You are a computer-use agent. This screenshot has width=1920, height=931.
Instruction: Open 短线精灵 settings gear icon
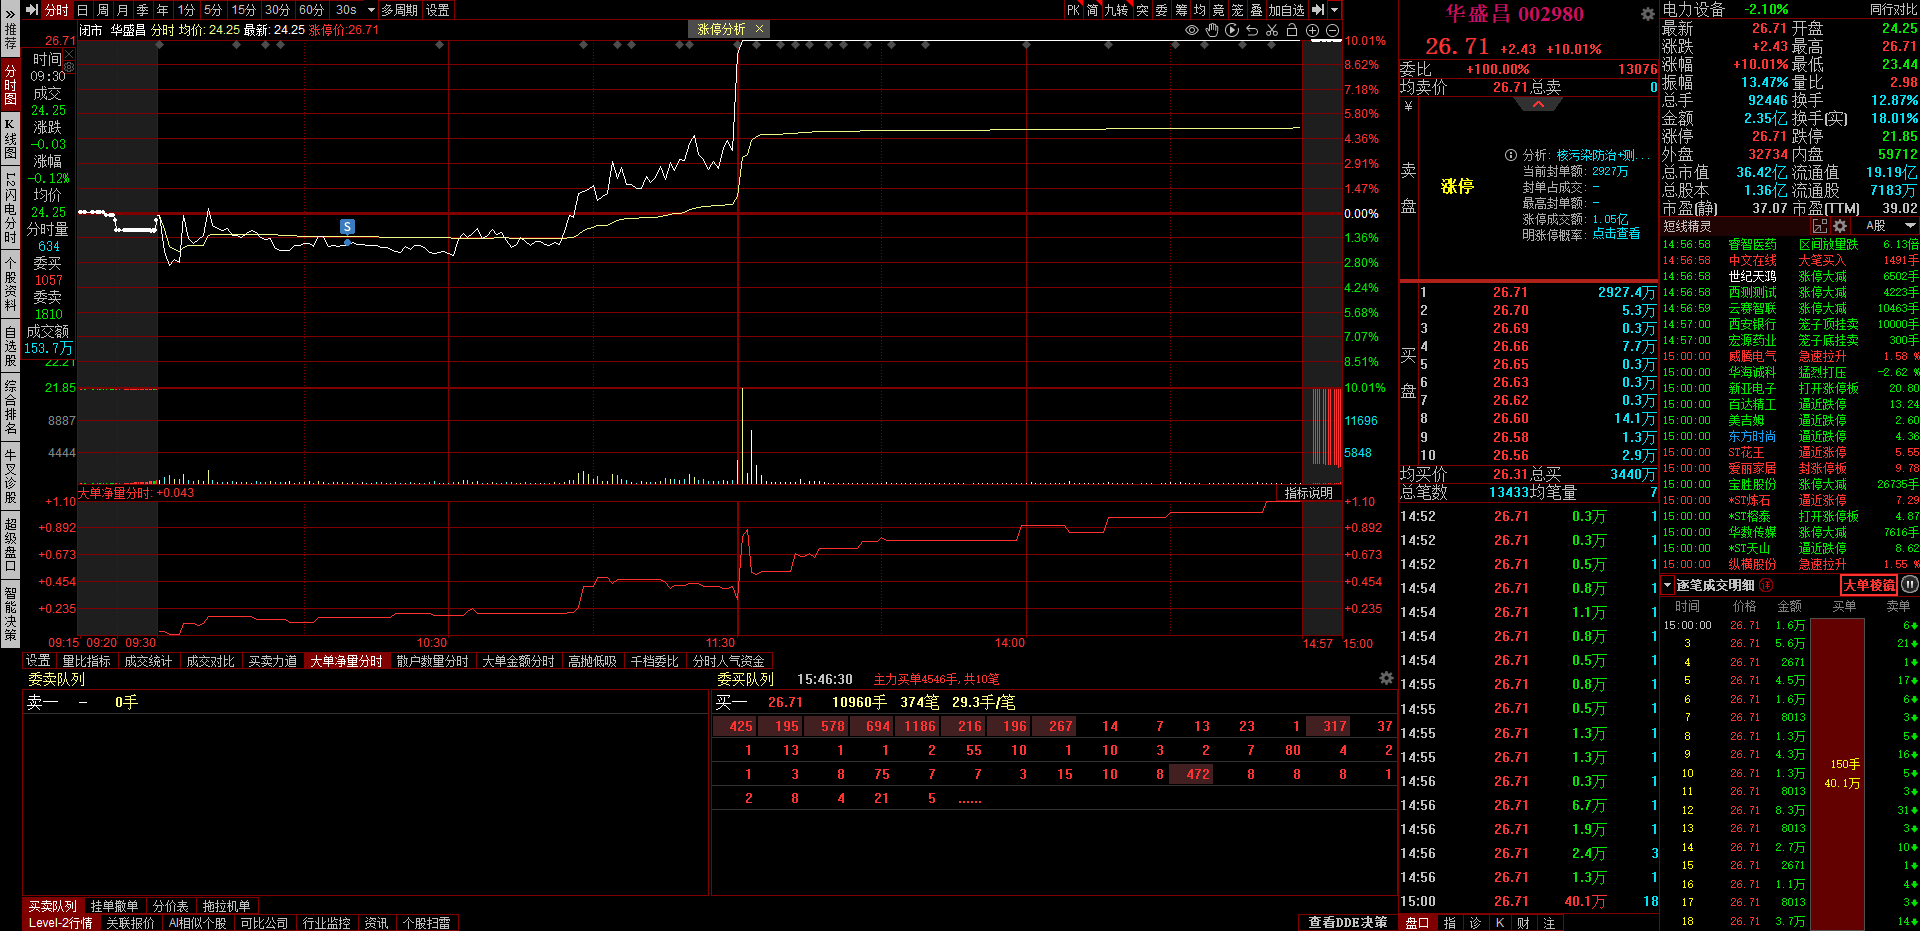tap(1840, 226)
